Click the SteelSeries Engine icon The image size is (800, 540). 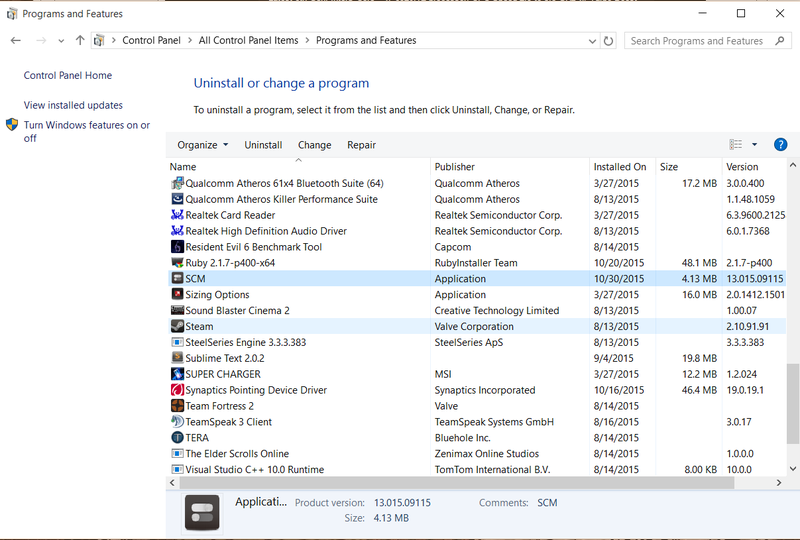click(x=177, y=342)
